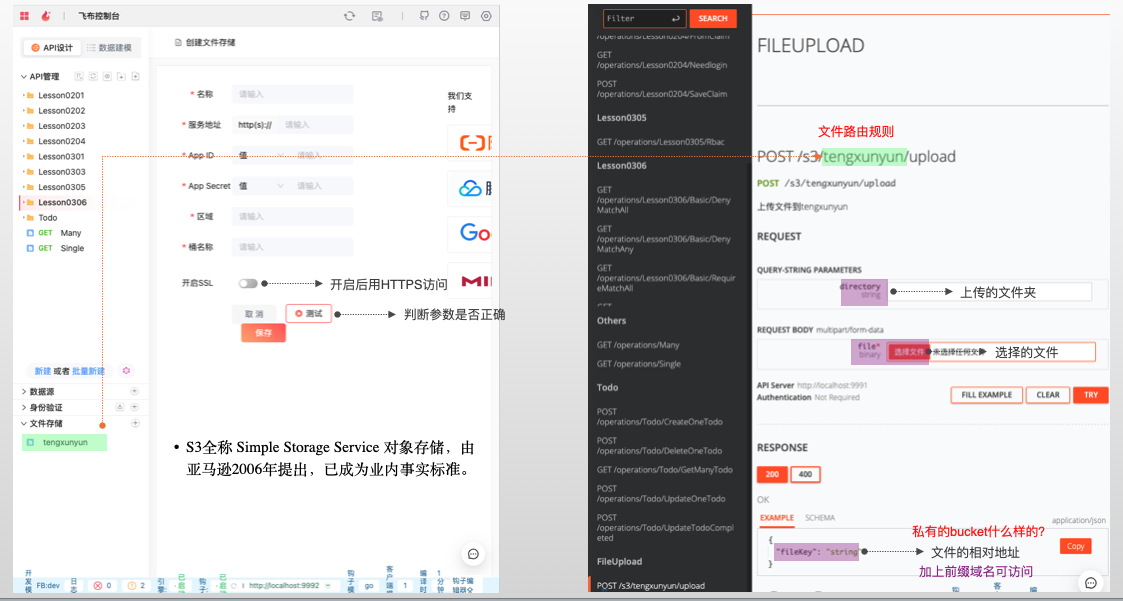Click the 名称 input field
1123x601 pixels.
(292, 94)
